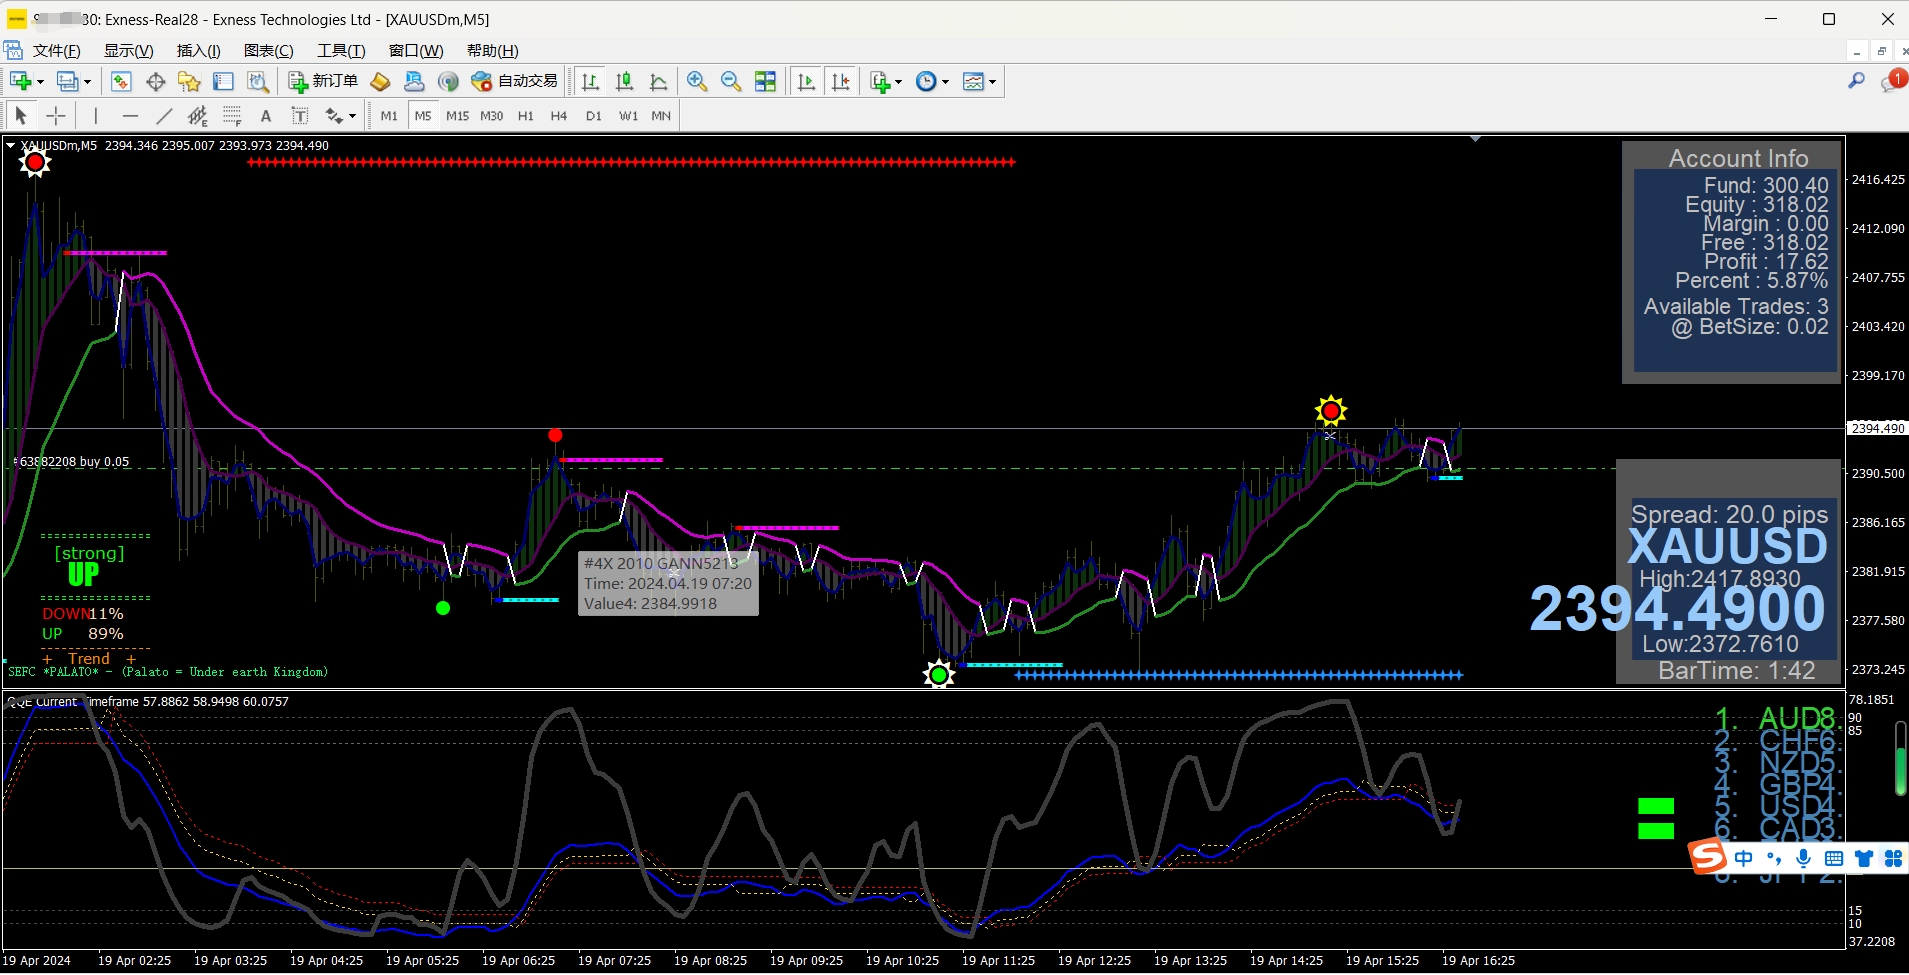Switch to the H1 timeframe
1909x975 pixels.
tap(525, 116)
